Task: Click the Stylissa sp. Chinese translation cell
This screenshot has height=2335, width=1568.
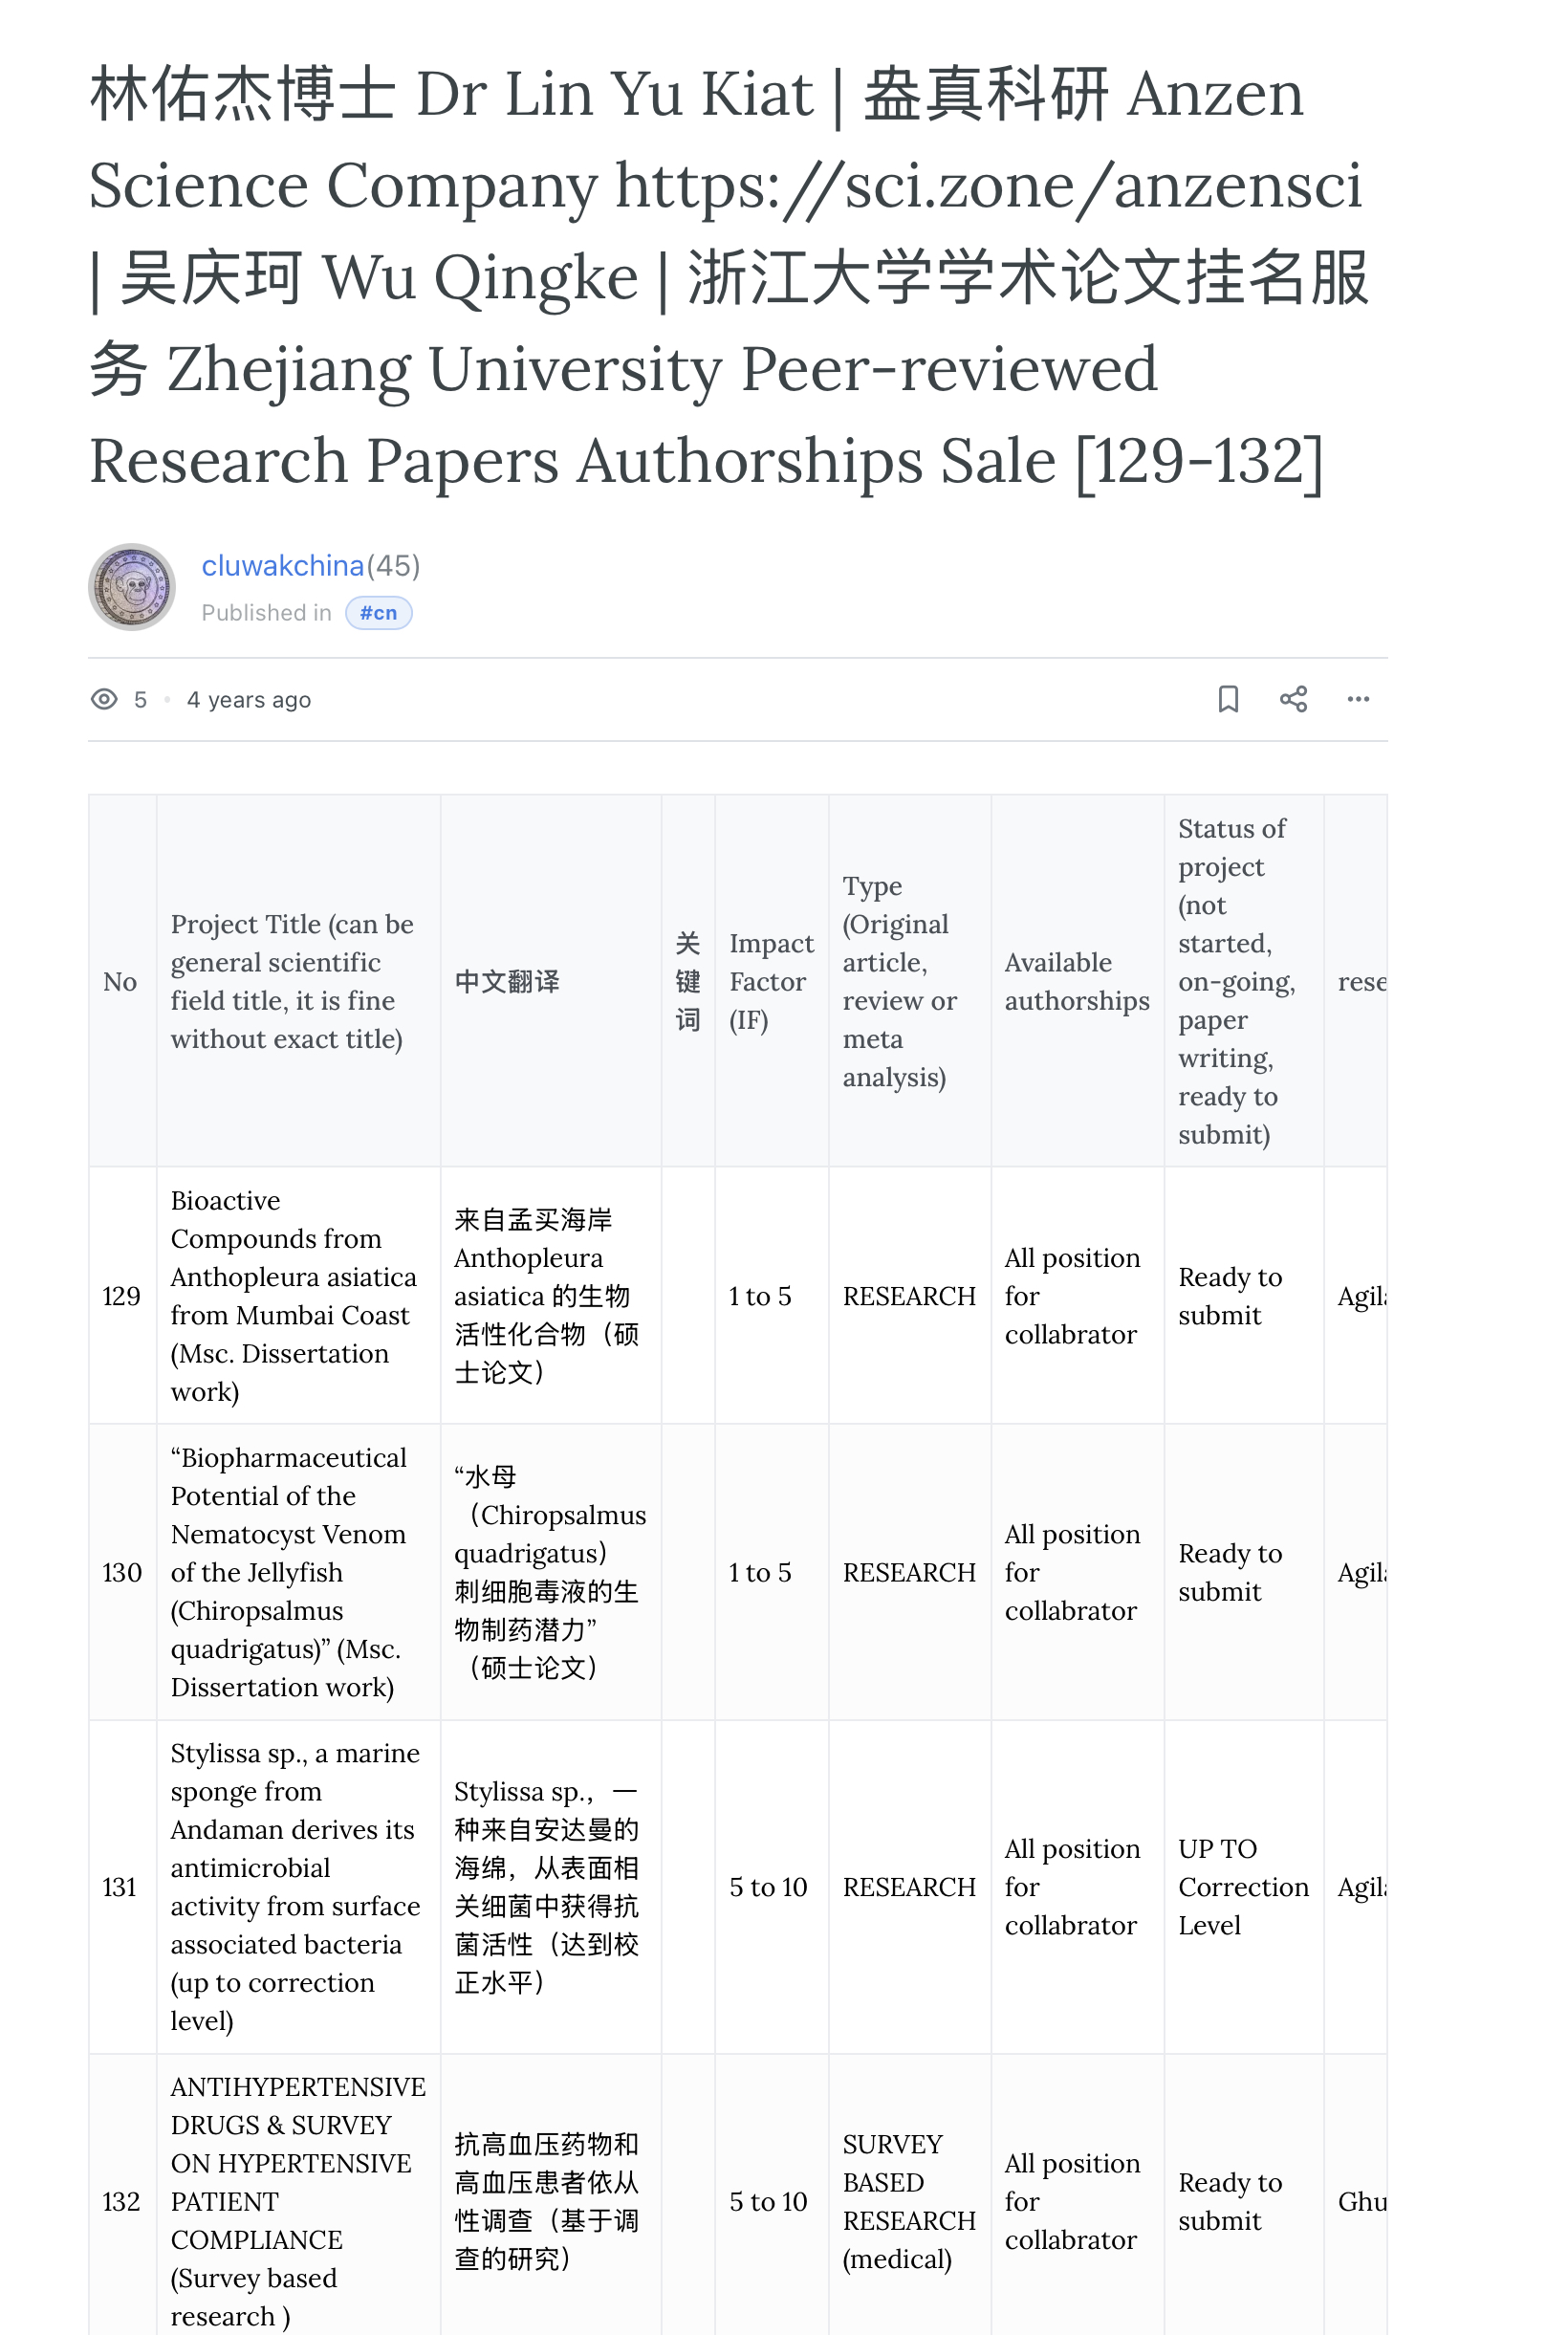Action: coord(548,1887)
